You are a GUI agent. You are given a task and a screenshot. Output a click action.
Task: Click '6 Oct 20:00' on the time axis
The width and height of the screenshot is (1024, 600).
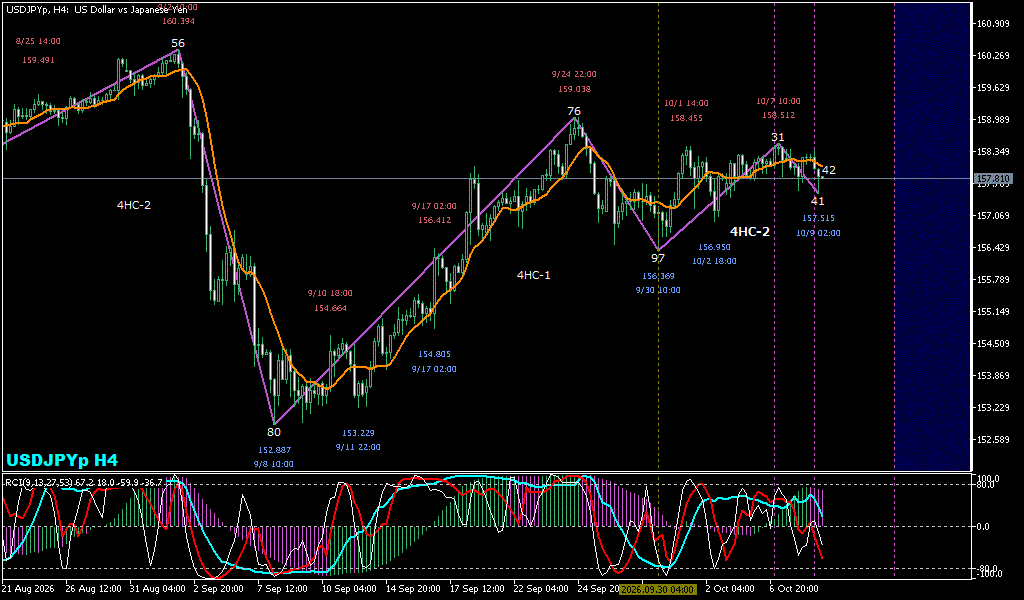pos(794,589)
